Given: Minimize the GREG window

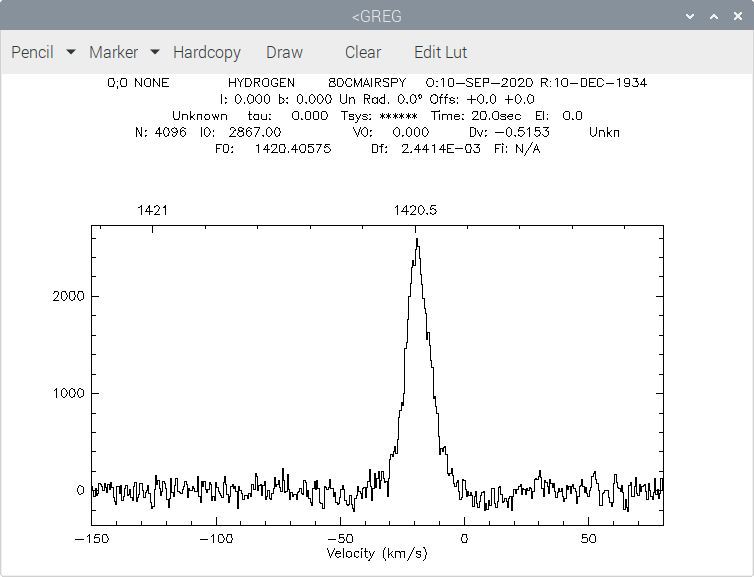Looking at the screenshot, I should pyautogui.click(x=690, y=16).
